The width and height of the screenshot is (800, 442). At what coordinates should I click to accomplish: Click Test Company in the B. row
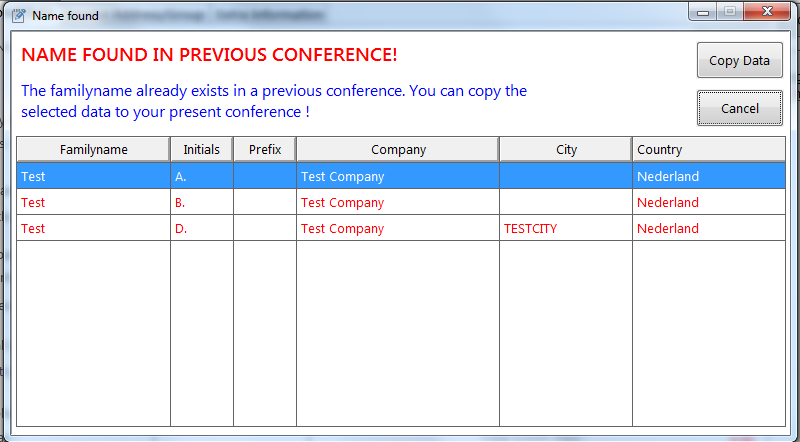point(342,203)
